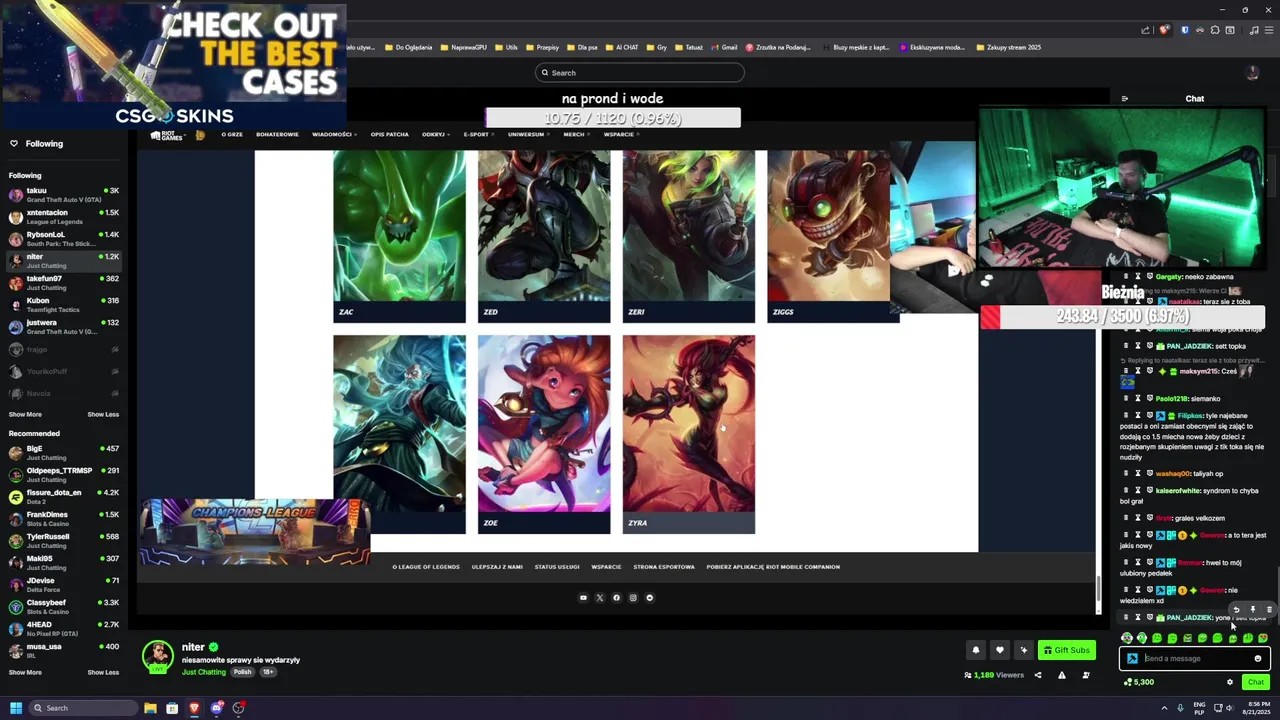The height and width of the screenshot is (720, 1280).
Task: Expand ODKRYJ dropdown in streamed LoL page
Action: click(435, 134)
